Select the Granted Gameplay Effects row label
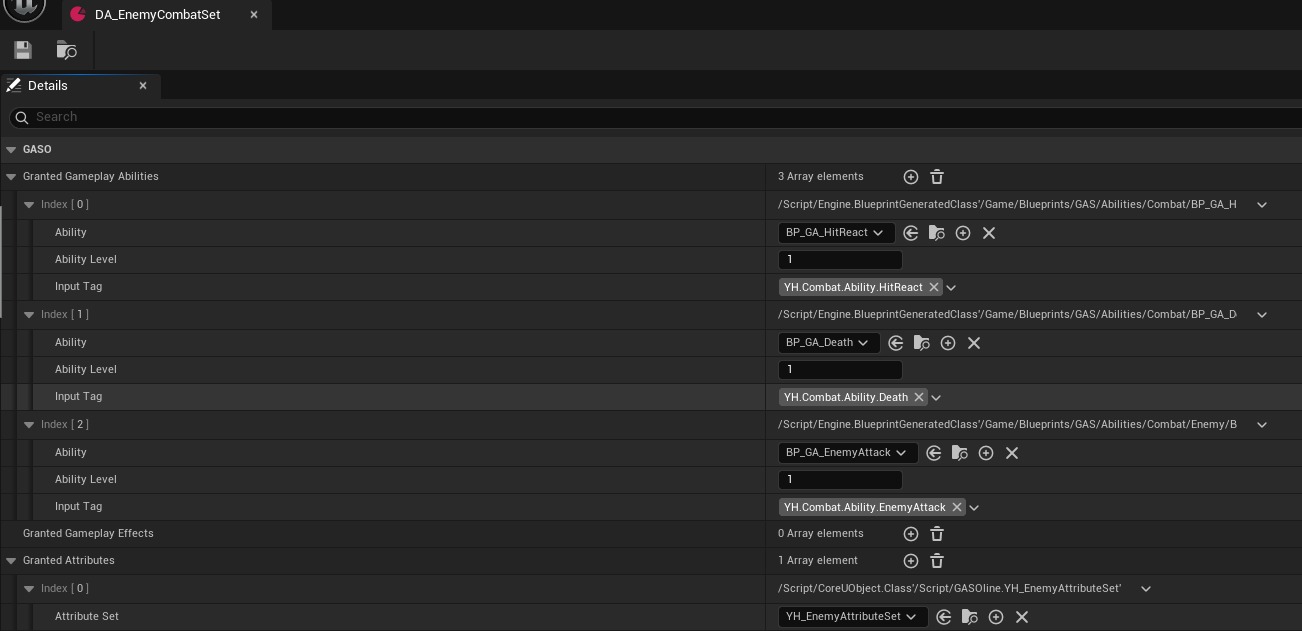The width and height of the screenshot is (1302, 631). pyautogui.click(x=88, y=533)
